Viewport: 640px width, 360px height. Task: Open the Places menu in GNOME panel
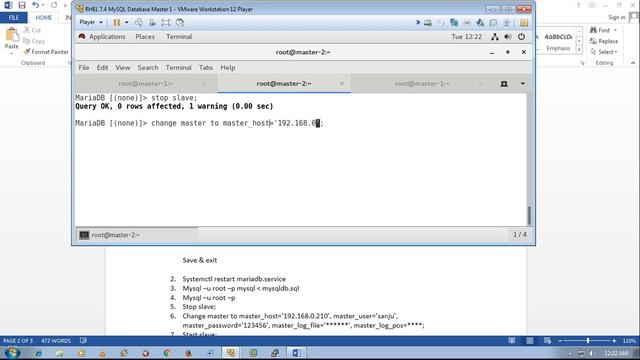pos(145,37)
